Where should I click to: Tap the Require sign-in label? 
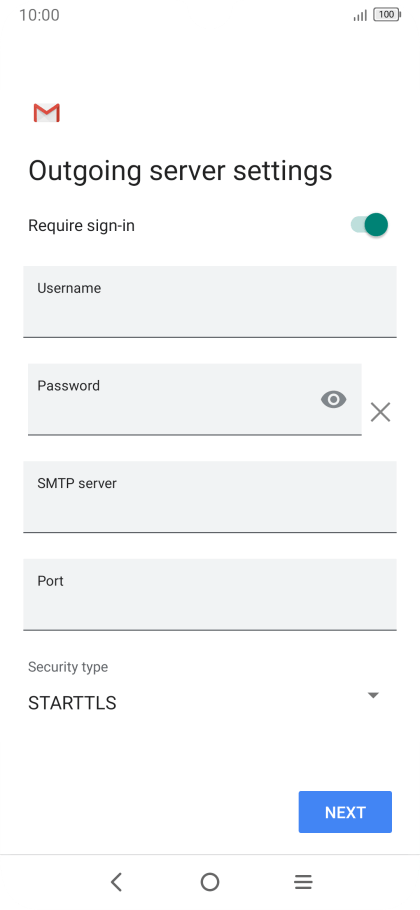[81, 226]
